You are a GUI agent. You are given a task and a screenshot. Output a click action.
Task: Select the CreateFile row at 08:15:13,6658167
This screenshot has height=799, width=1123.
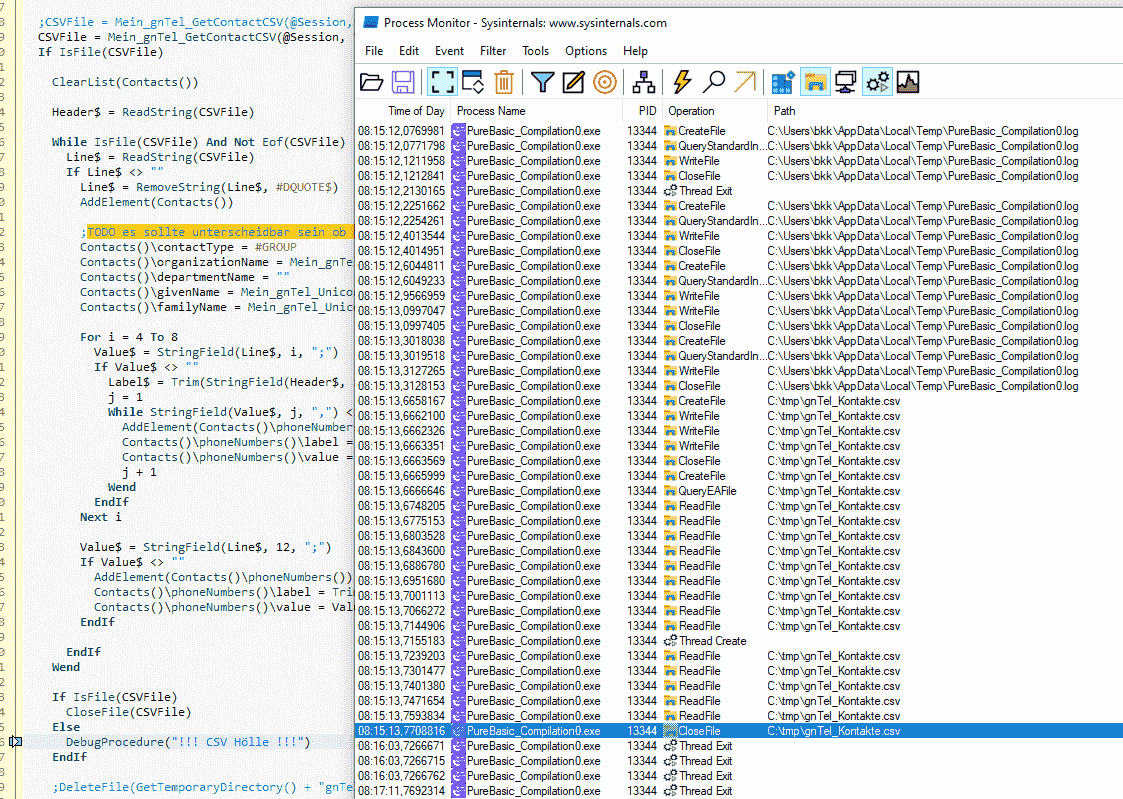click(739, 401)
